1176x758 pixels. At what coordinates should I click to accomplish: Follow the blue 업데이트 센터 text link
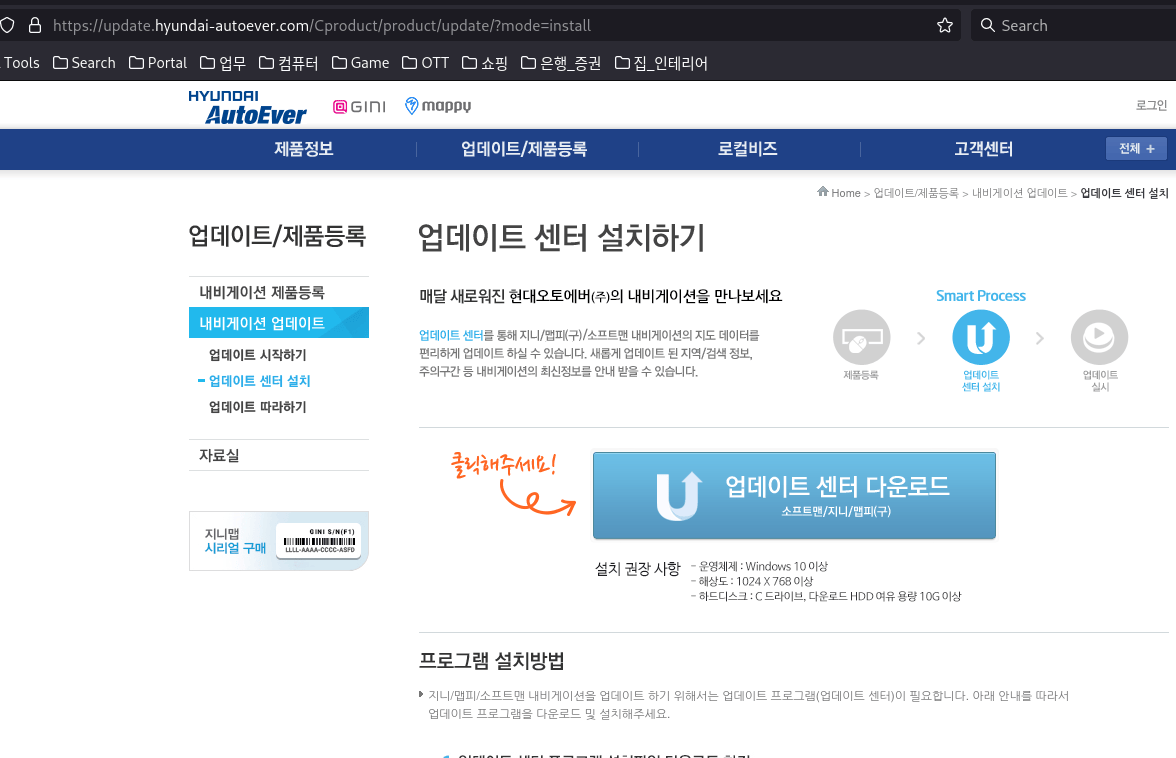tap(451, 335)
